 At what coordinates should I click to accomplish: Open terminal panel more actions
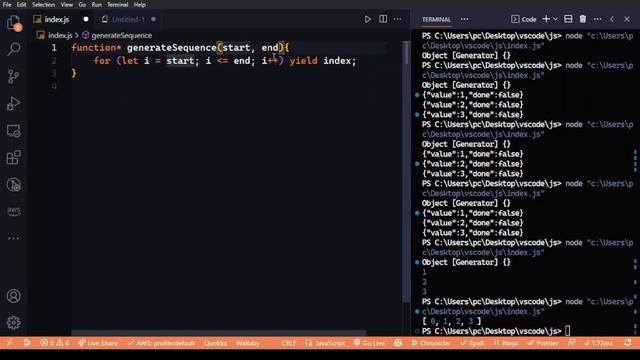click(x=598, y=19)
